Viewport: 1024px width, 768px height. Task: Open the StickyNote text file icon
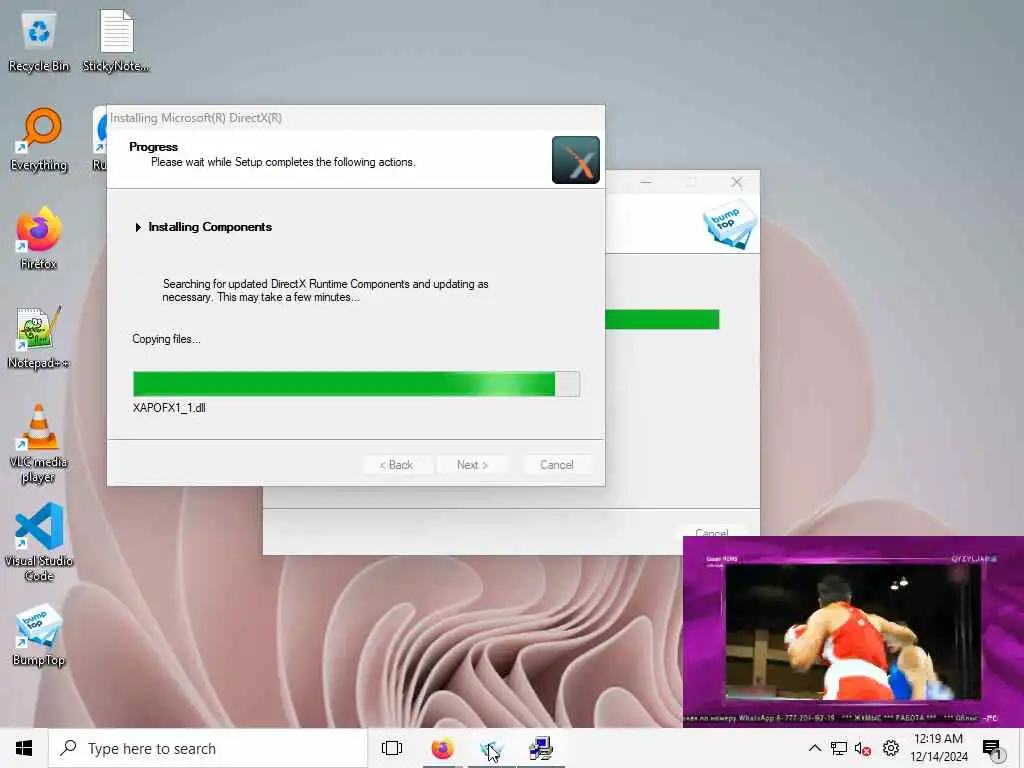point(116,40)
